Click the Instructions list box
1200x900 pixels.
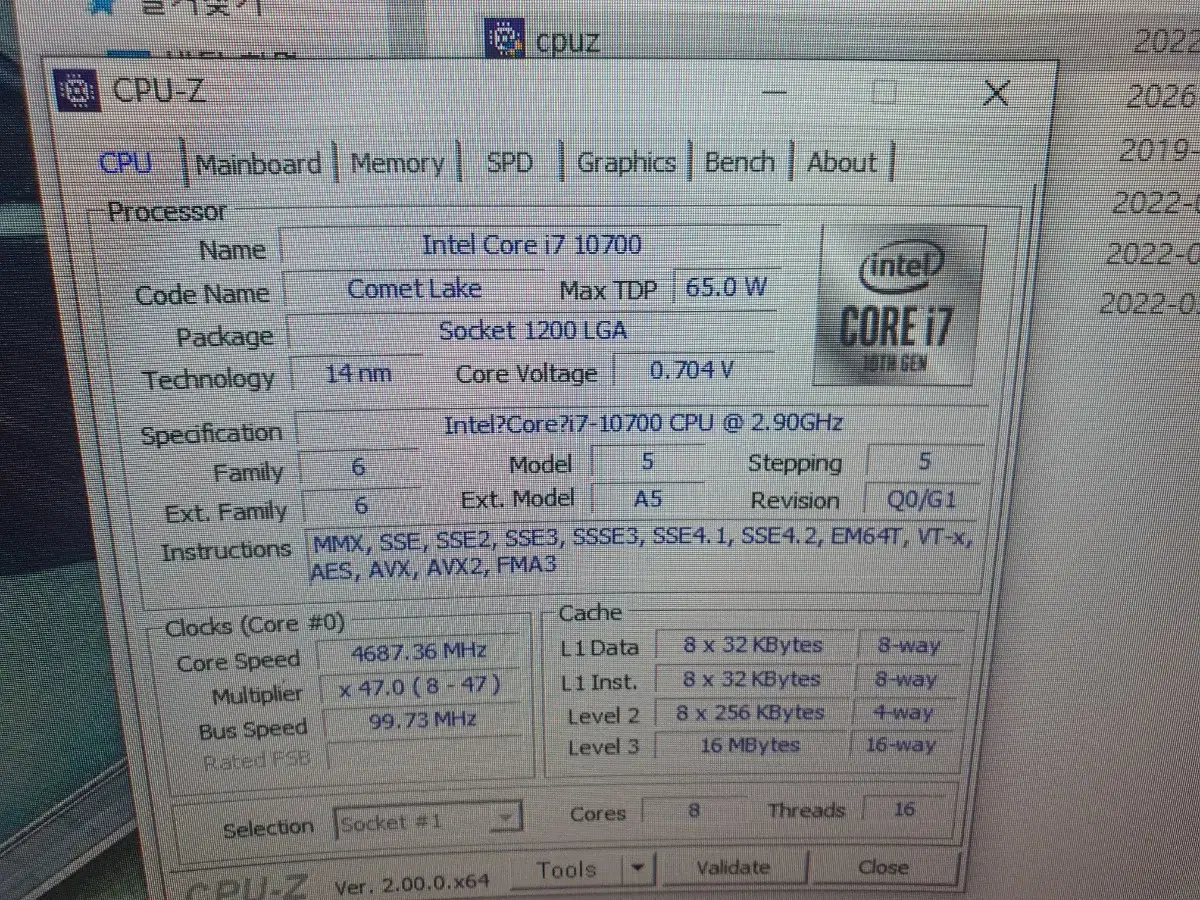click(641, 555)
